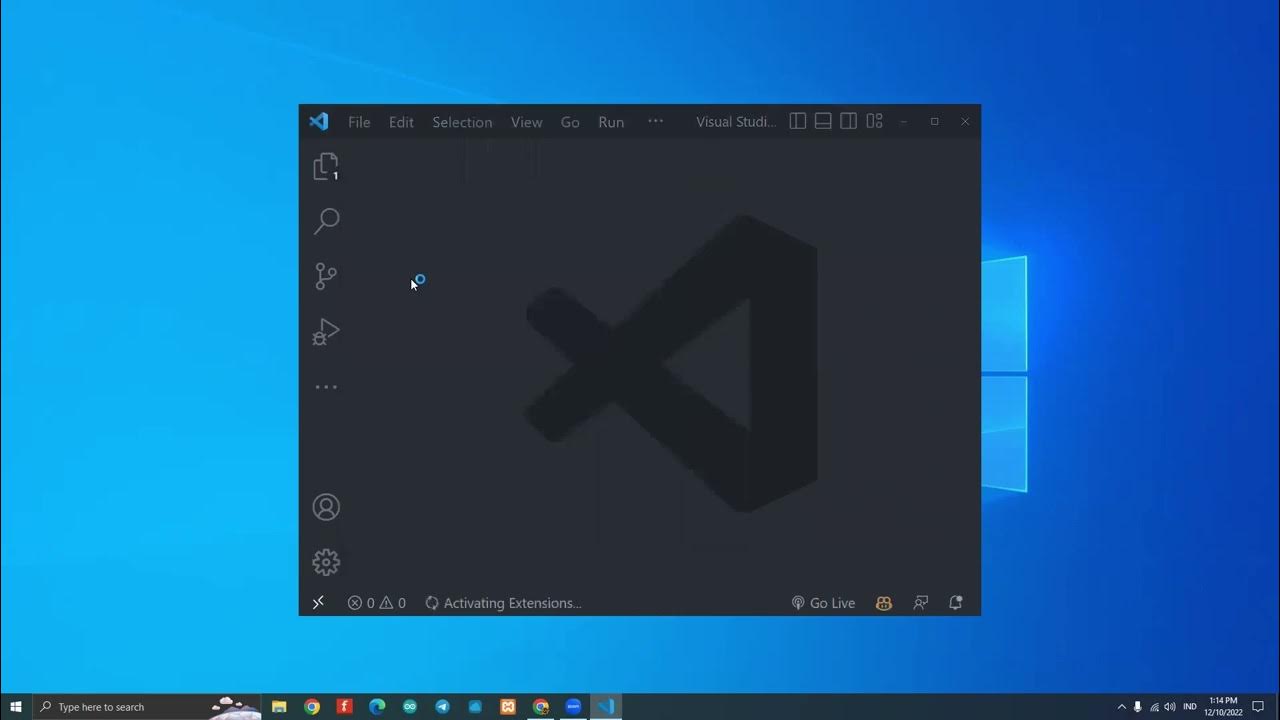
Task: Click the IND language indicator
Action: click(x=1190, y=707)
